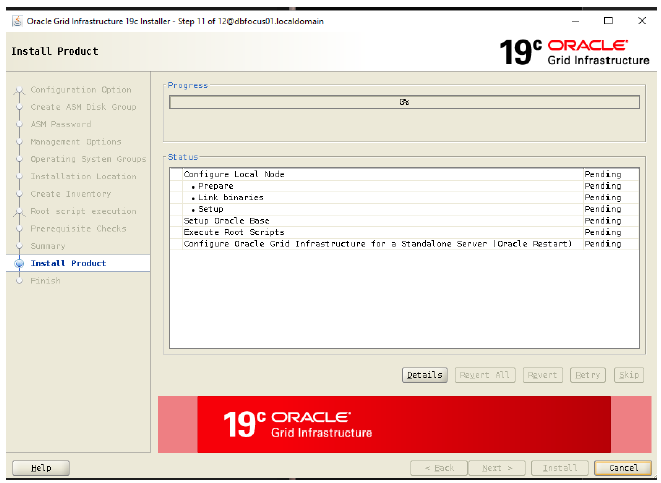
Task: Click the Configuration Option step bullet icon
Action: point(19,91)
